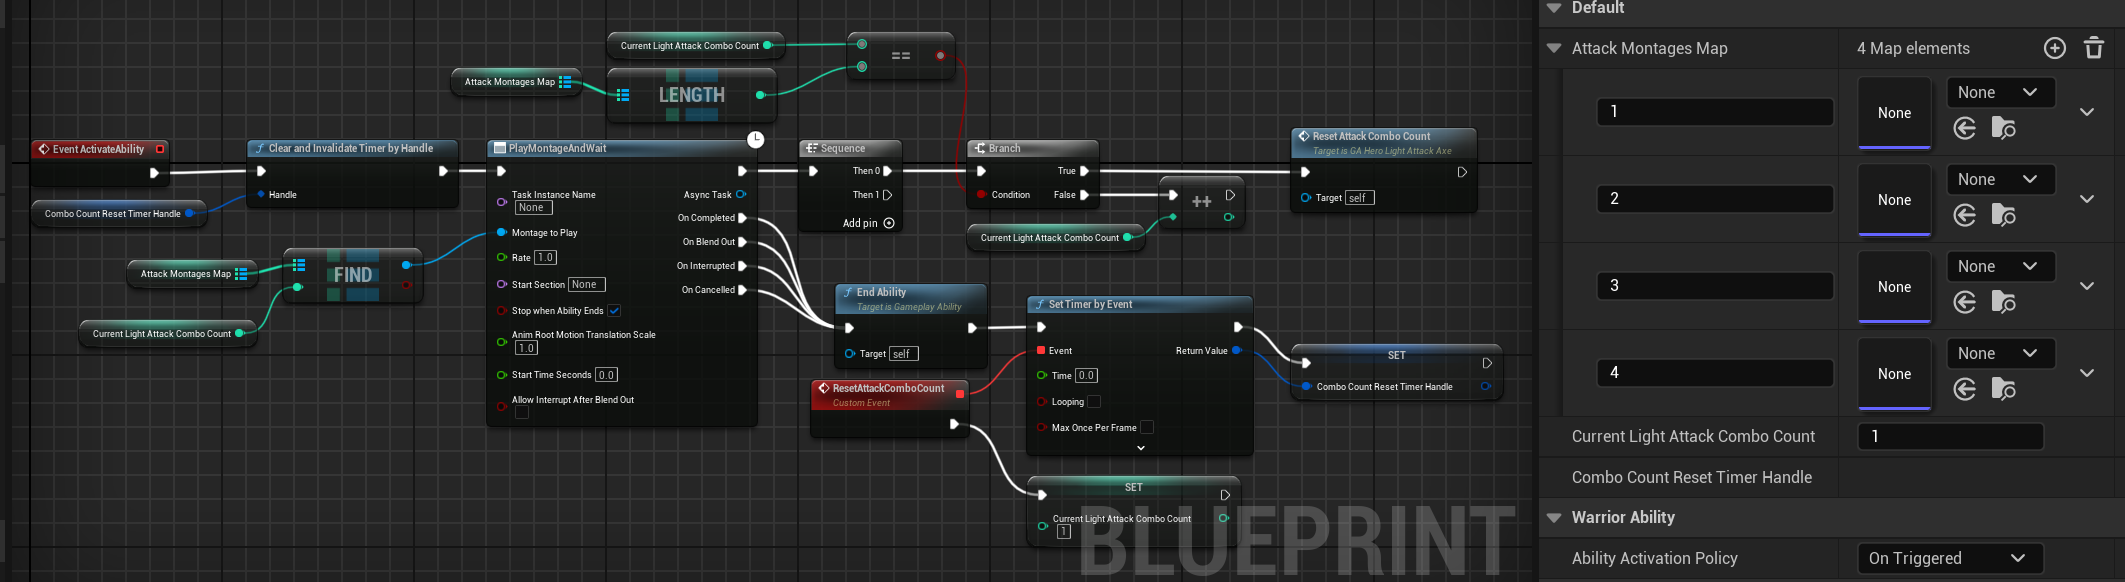Open Ability Activation Policy dropdown
2125x582 pixels.
coord(1948,558)
